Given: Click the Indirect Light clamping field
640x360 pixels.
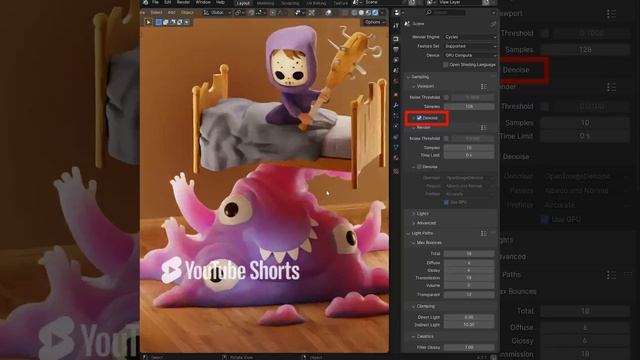Looking at the screenshot, I should tap(469, 325).
